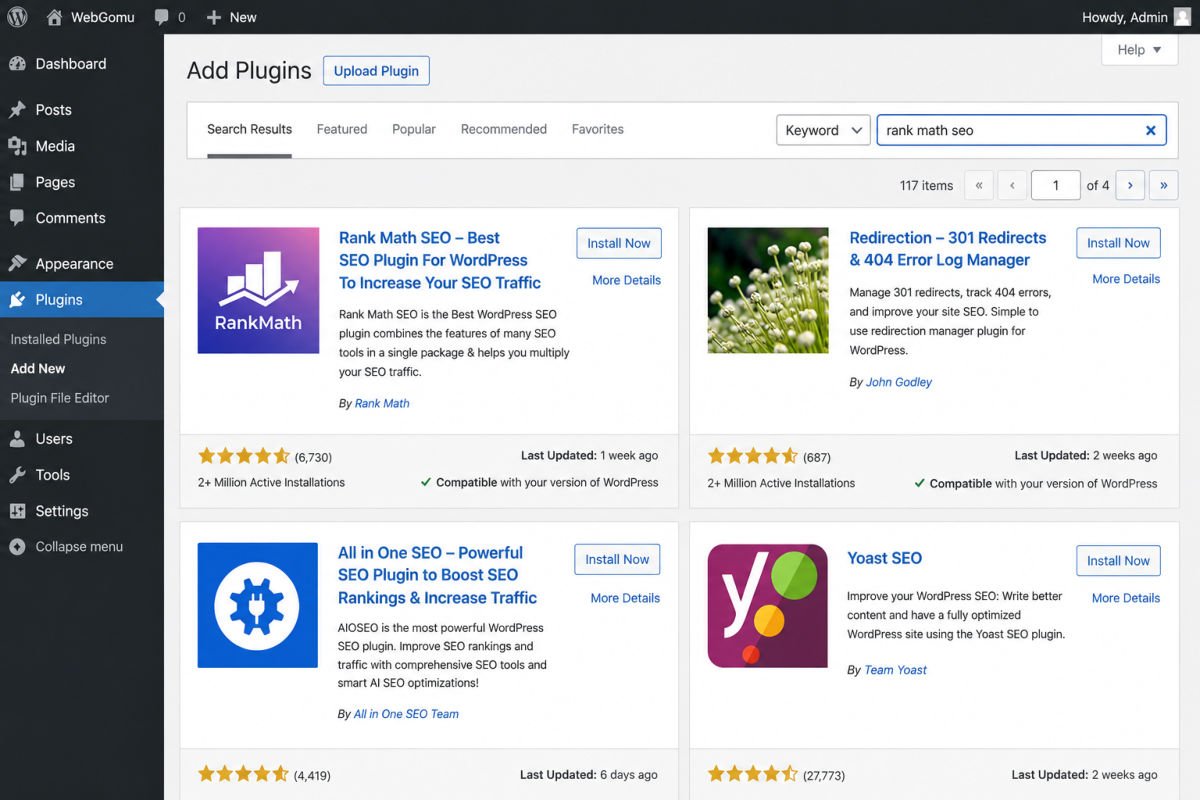Click the Upload Plugin button
This screenshot has height=800, width=1200.
coord(376,71)
